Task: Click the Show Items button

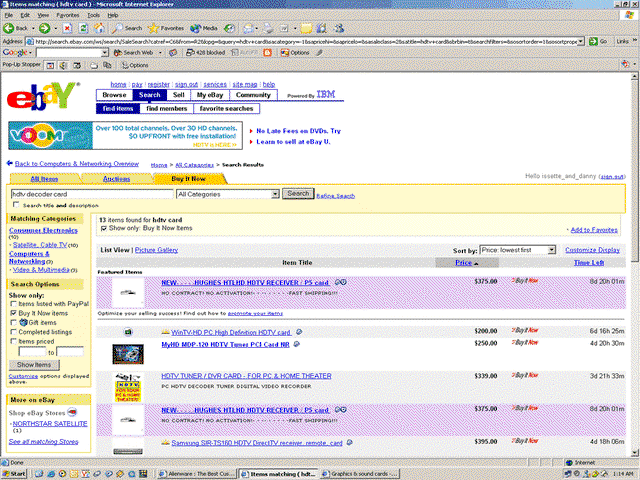Action: tap(34, 365)
